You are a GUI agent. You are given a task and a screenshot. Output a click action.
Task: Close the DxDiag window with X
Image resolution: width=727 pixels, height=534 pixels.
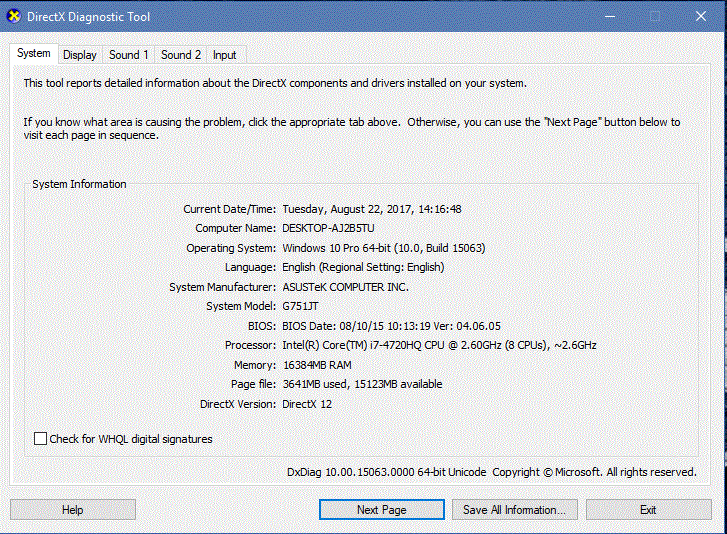pos(701,16)
